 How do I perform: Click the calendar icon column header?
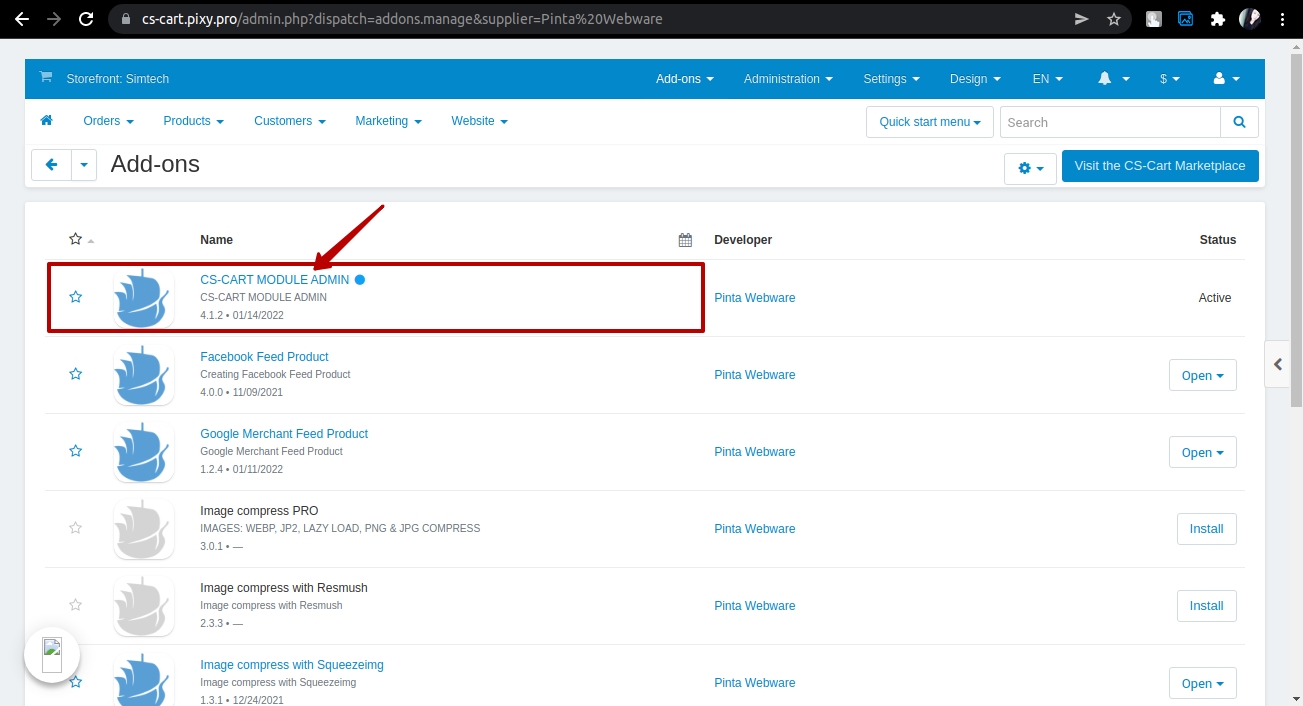tap(685, 240)
